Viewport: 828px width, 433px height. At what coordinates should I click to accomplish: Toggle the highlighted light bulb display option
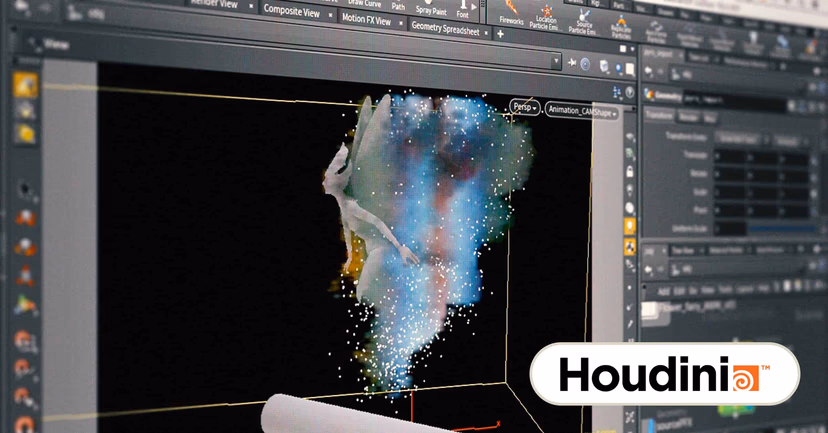click(629, 227)
